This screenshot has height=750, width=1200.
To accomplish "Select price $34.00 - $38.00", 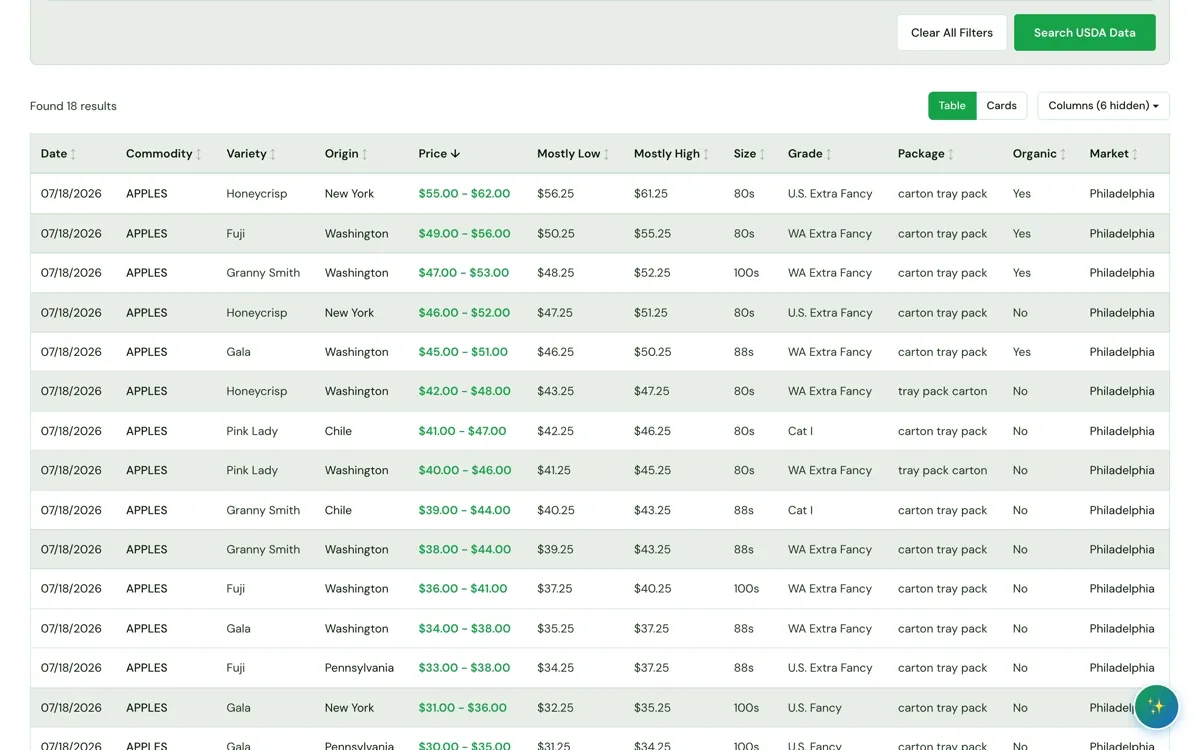I will 464,629.
